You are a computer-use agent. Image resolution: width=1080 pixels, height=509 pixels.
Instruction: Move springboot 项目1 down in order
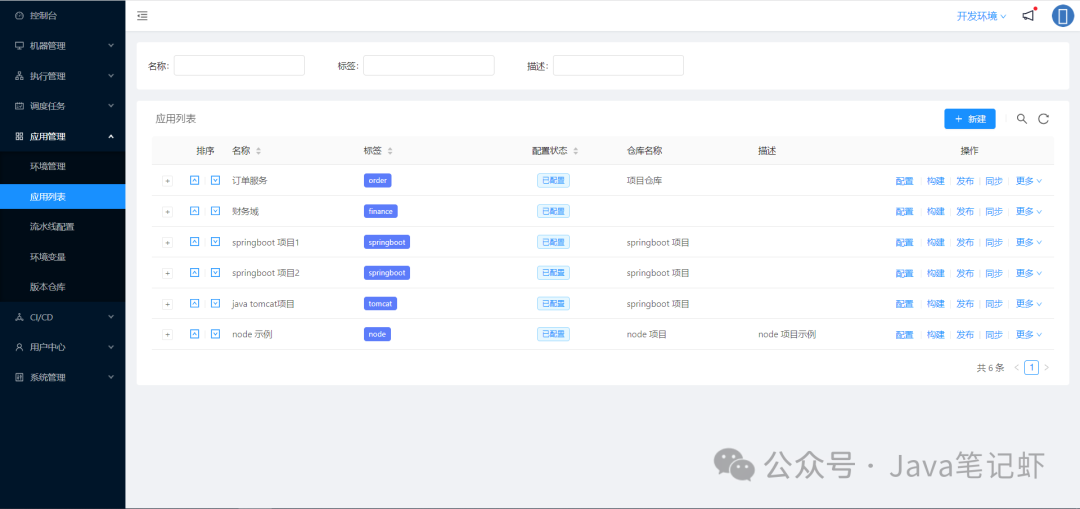pyautogui.click(x=215, y=242)
